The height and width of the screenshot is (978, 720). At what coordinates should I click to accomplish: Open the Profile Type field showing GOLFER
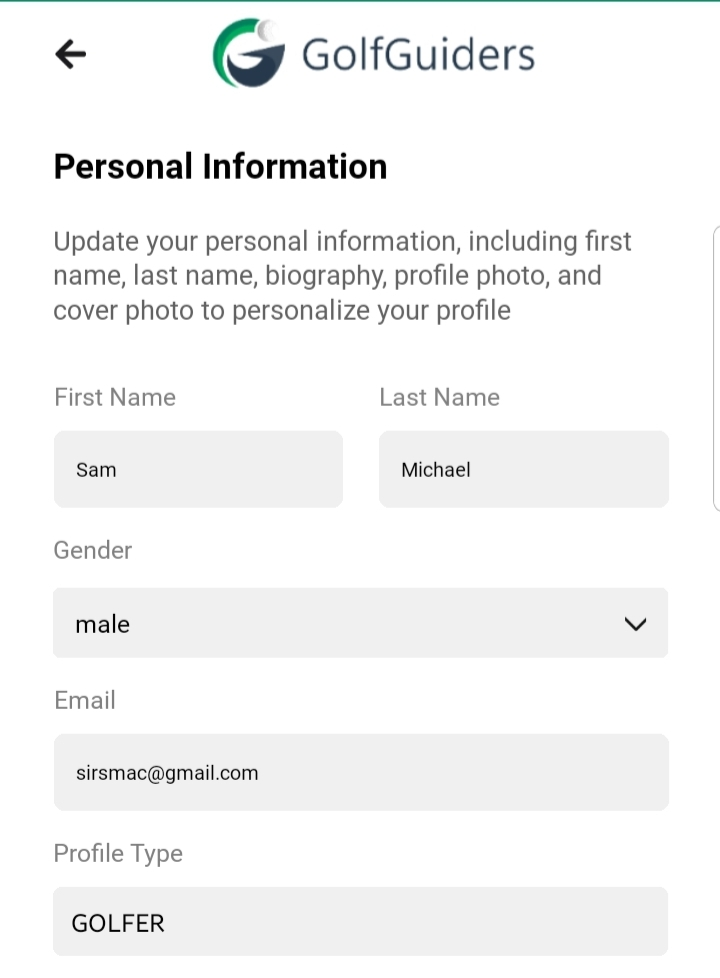[x=360, y=921]
